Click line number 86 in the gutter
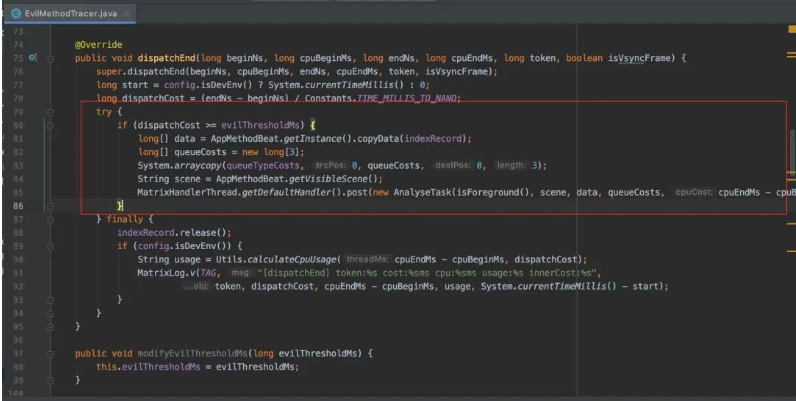This screenshot has width=796, height=401. coord(18,206)
